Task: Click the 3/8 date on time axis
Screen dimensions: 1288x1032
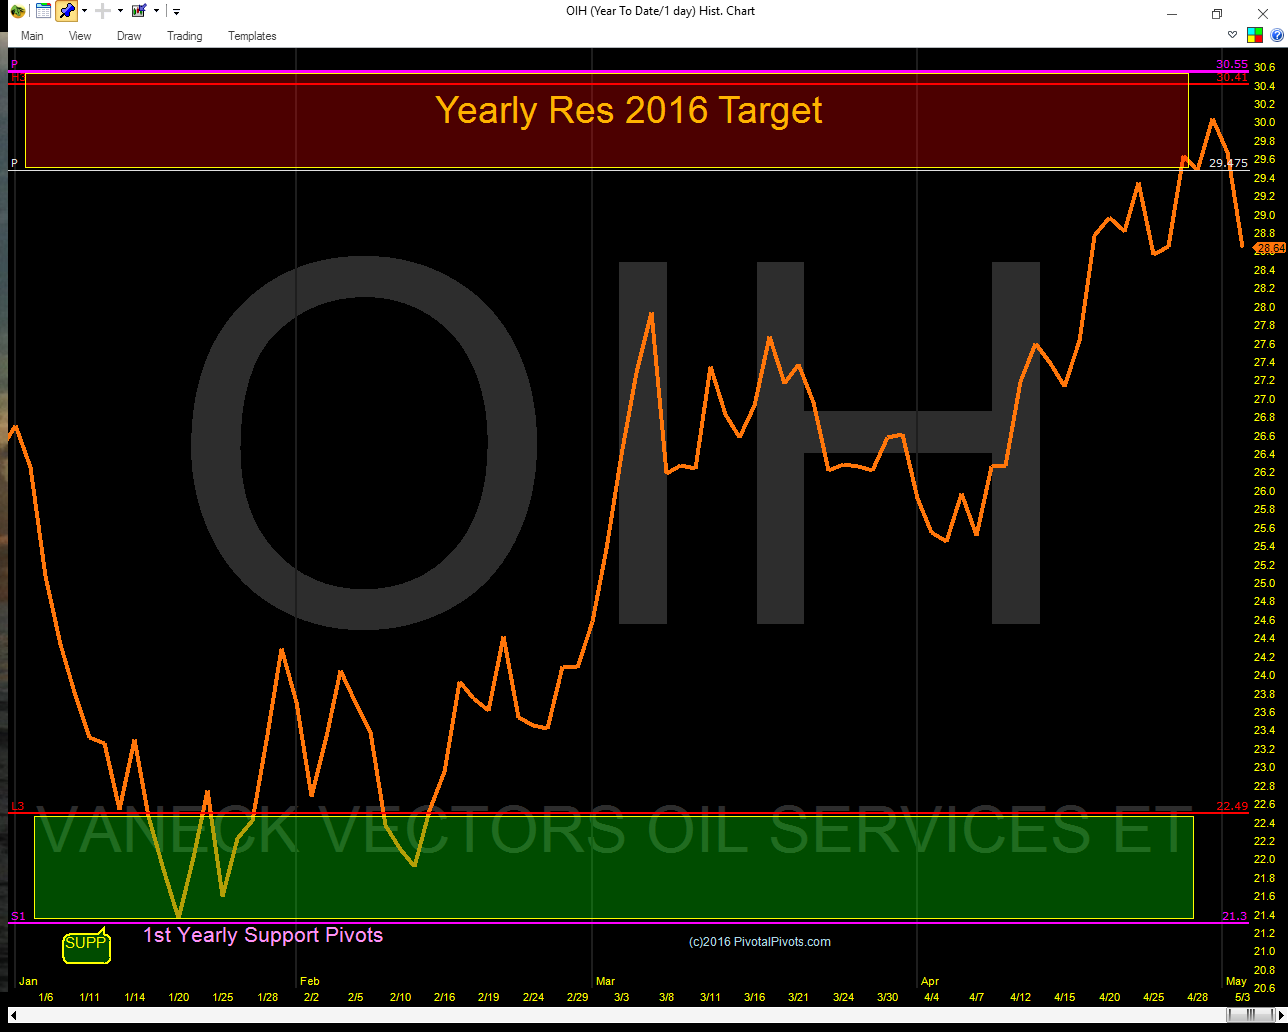Action: tap(667, 998)
